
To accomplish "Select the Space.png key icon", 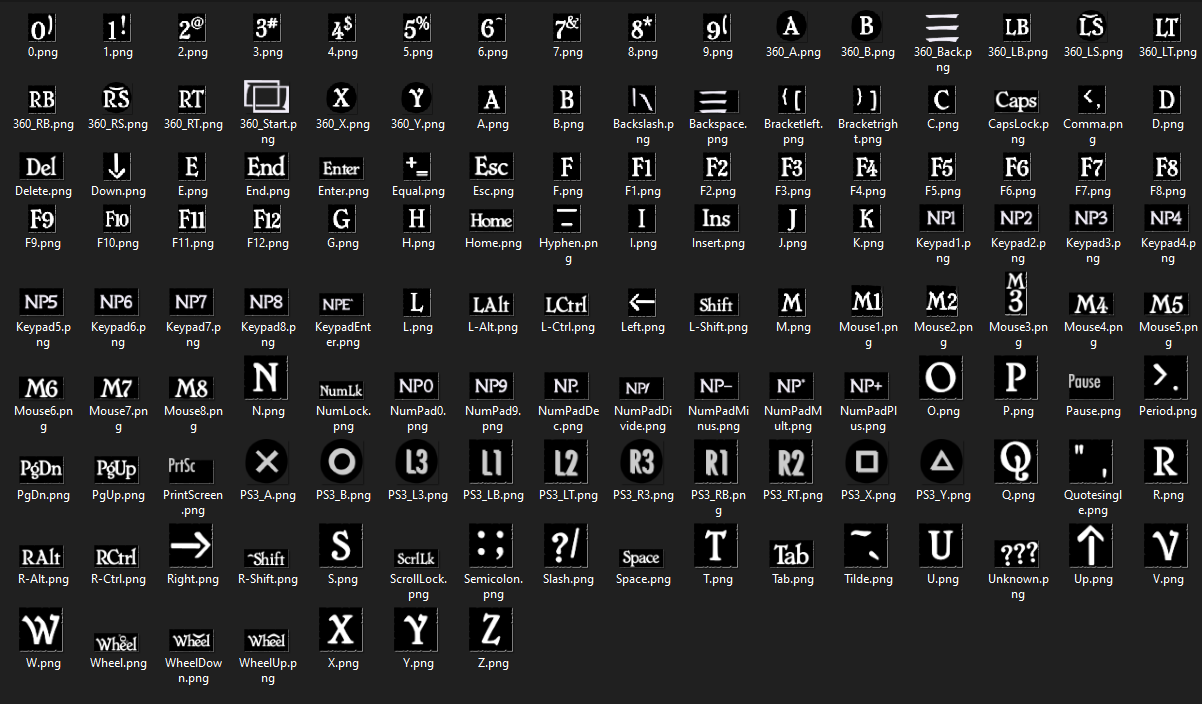I will (641, 557).
